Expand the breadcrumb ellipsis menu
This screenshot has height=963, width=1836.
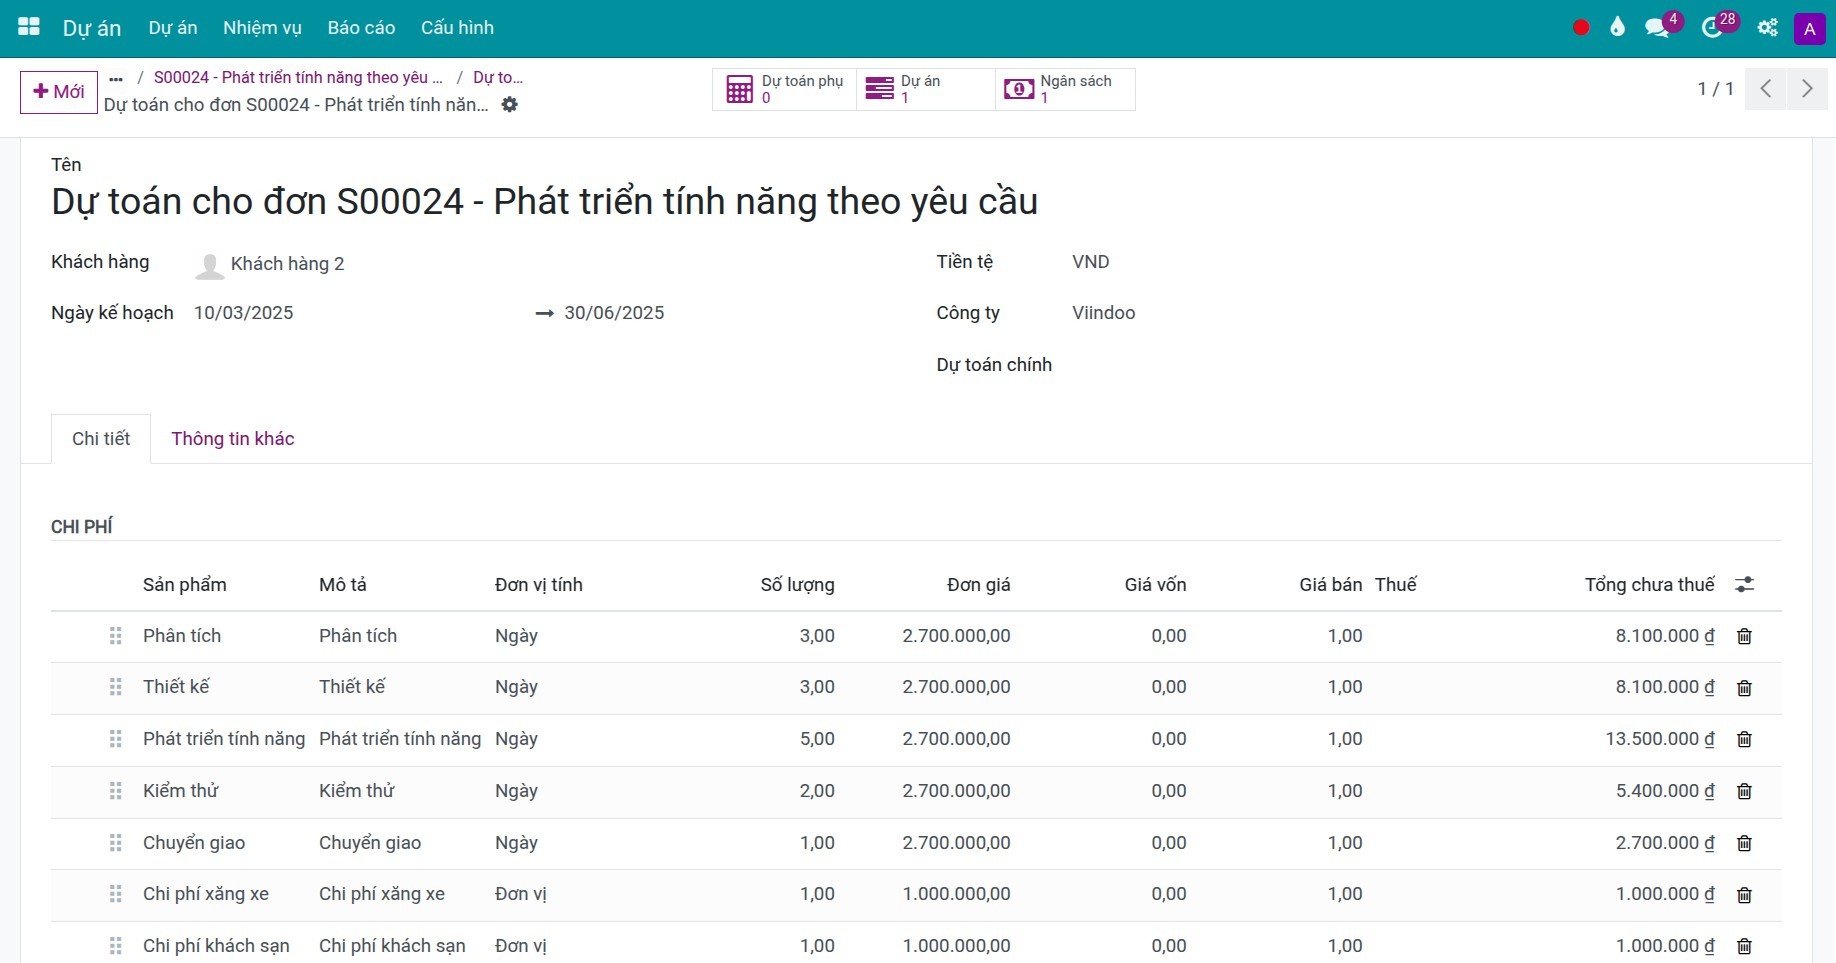(116, 78)
